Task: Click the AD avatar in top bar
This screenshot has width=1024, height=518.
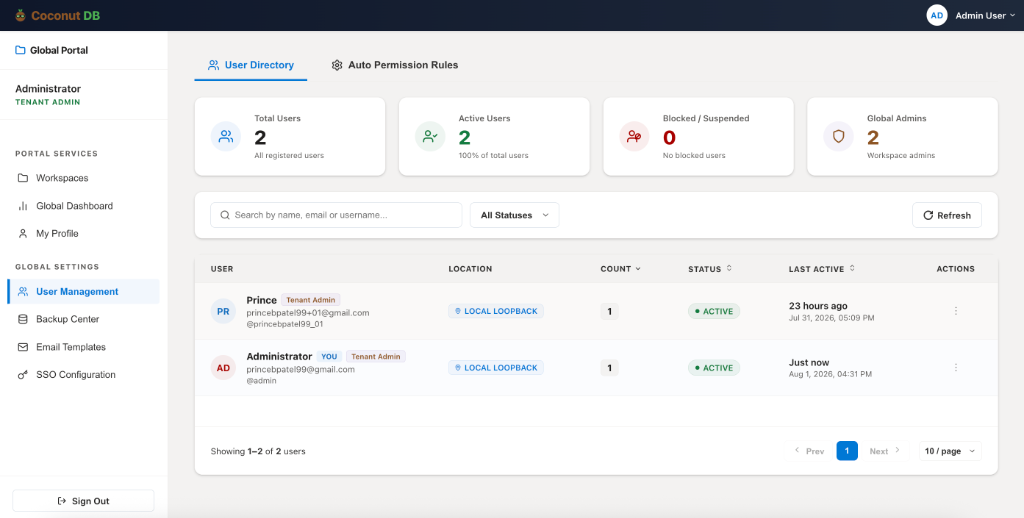Action: click(x=936, y=15)
